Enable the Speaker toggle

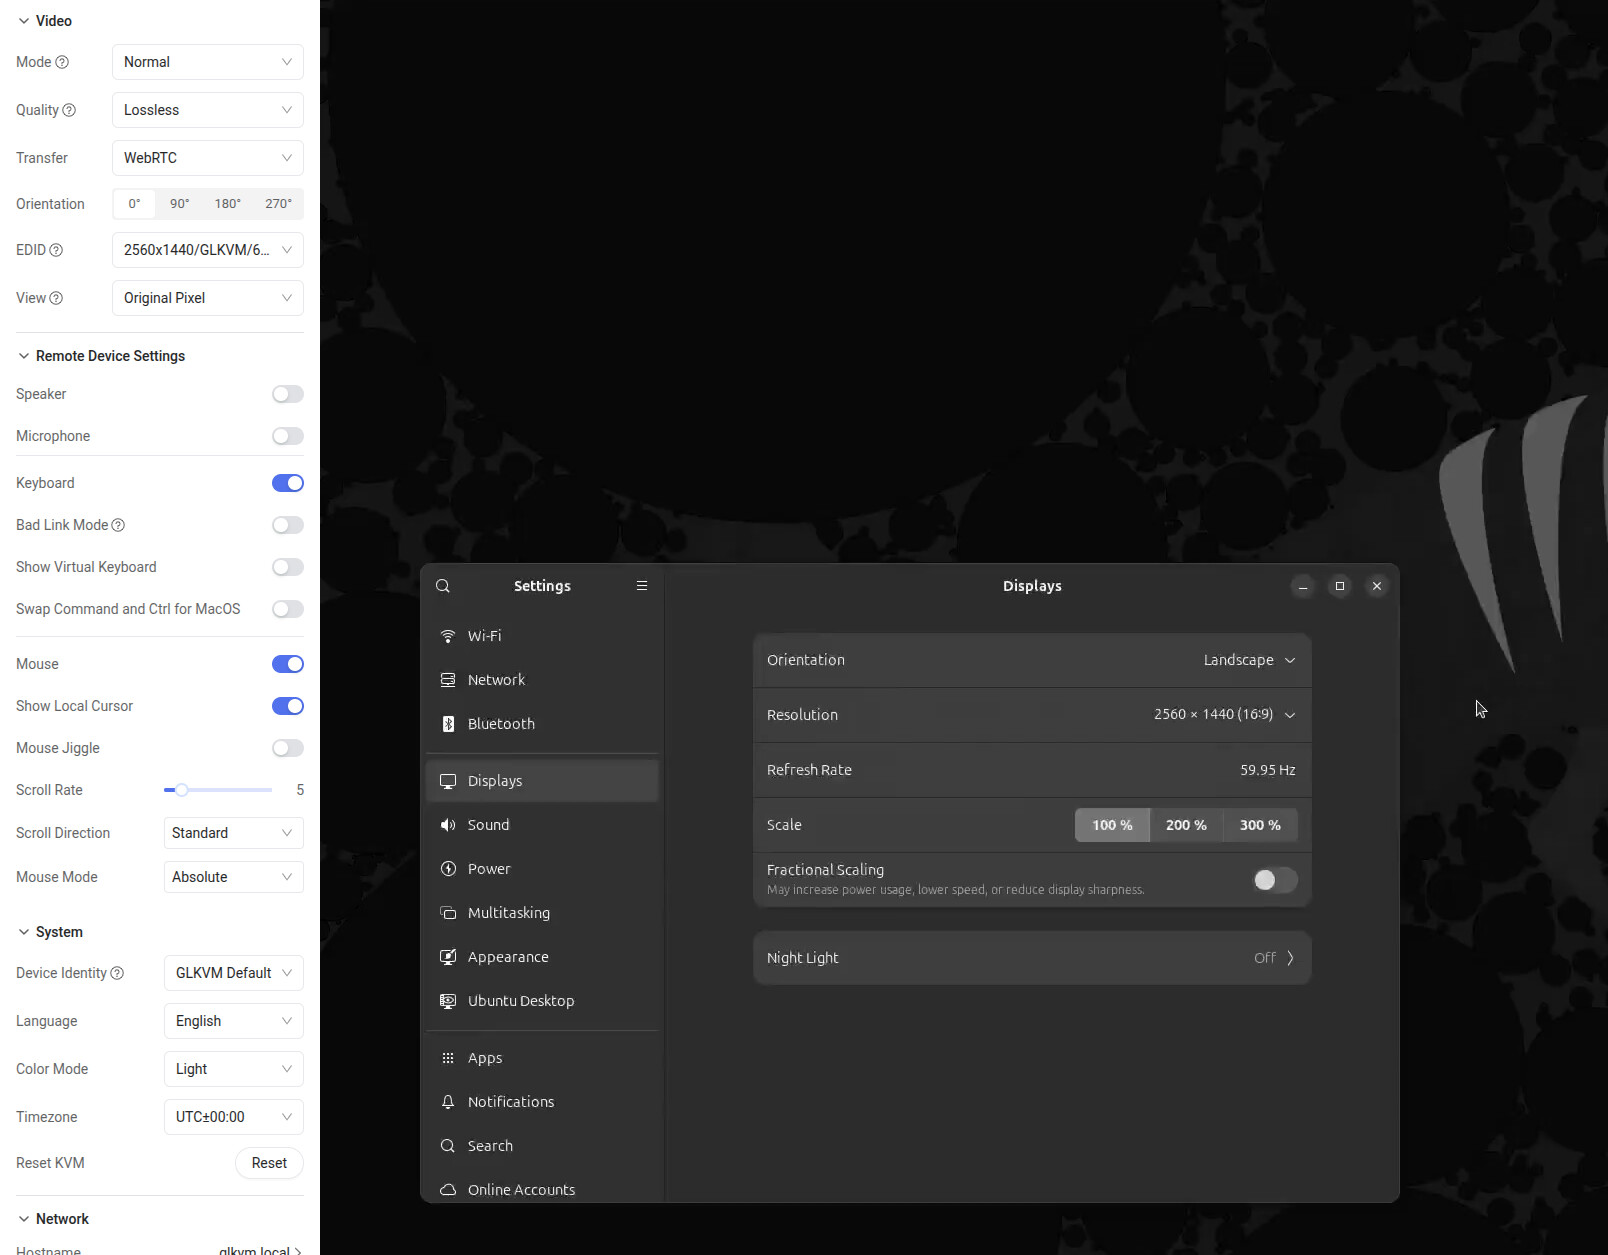[x=287, y=394]
